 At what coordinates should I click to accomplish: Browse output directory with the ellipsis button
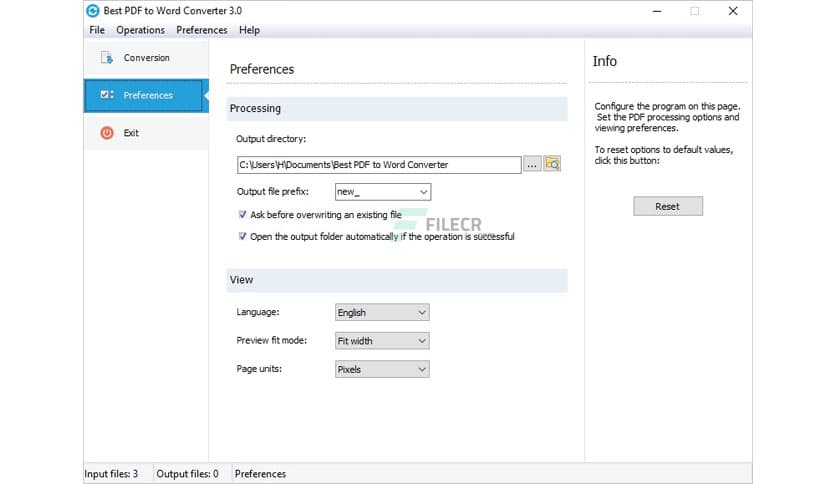coord(532,164)
